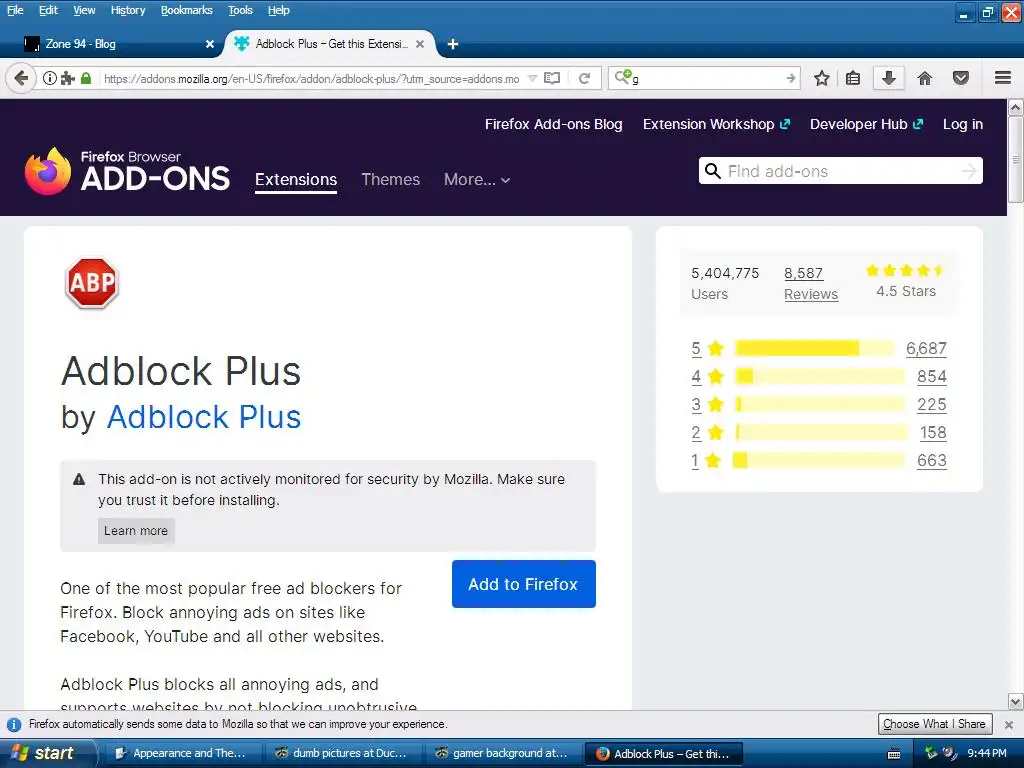1024x768 pixels.
Task: Click the warning triangle icon in security notice
Action: pyautogui.click(x=79, y=479)
